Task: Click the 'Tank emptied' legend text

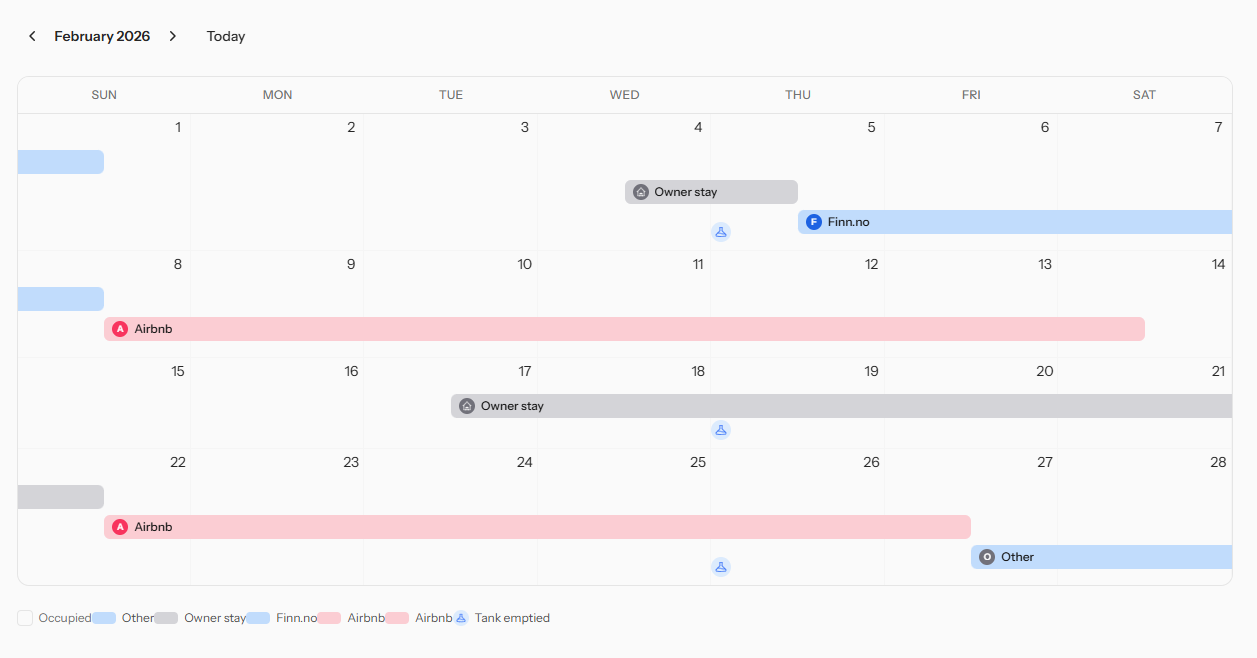Action: point(512,618)
